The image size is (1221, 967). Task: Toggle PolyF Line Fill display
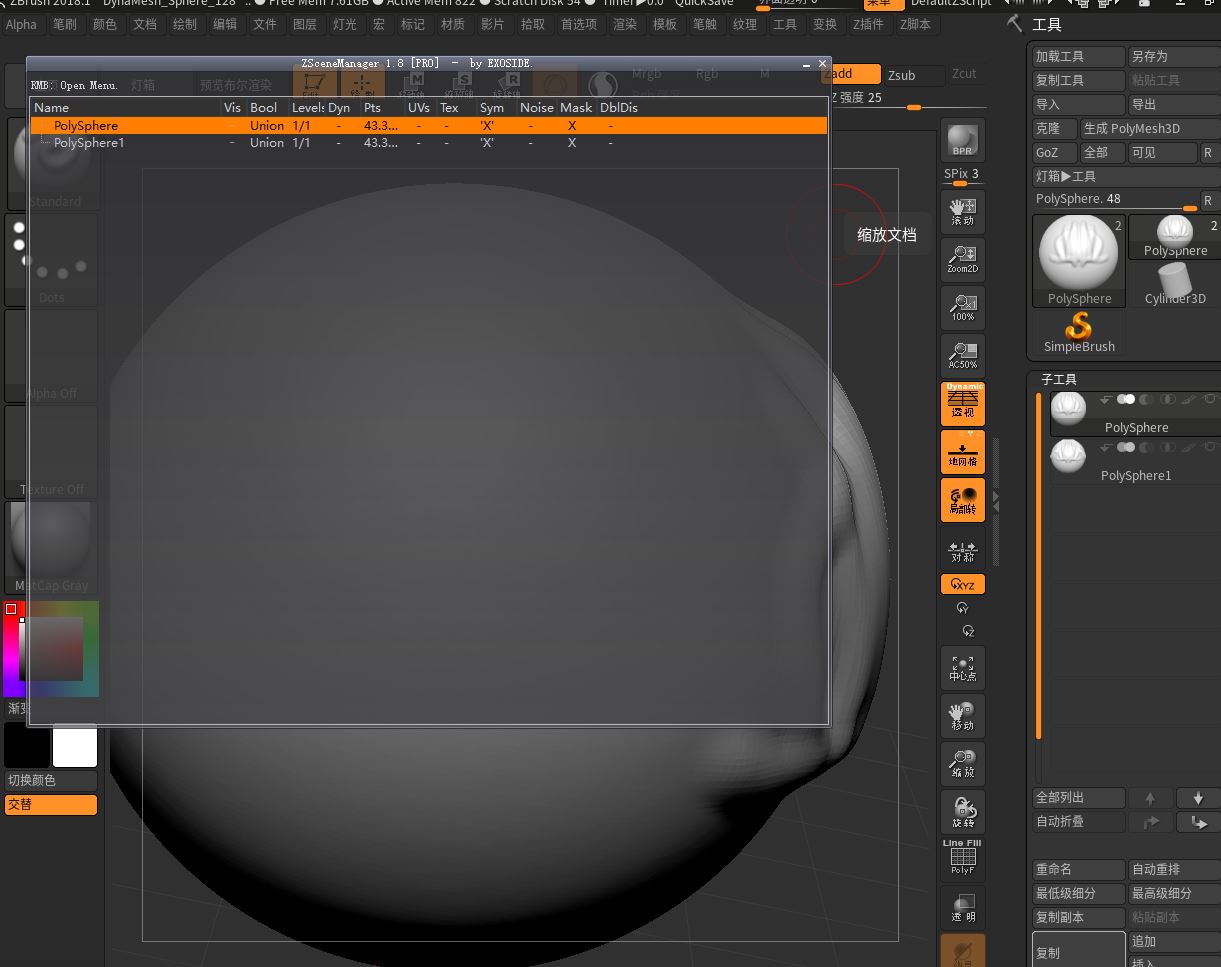pyautogui.click(x=962, y=859)
